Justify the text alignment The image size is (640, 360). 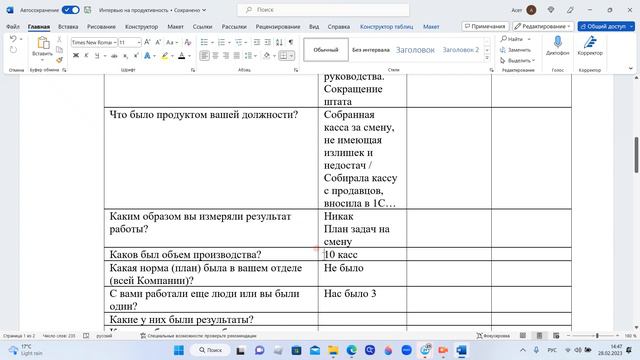237,56
